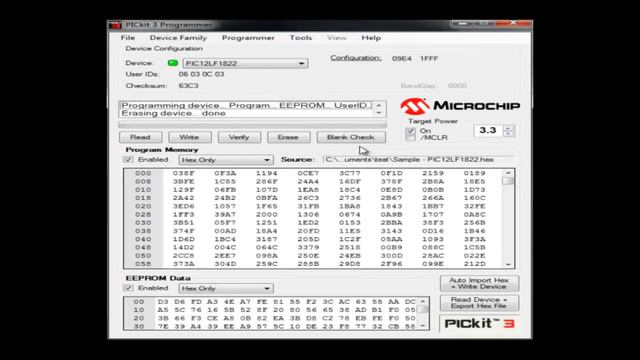Toggle Program Memory Enabled checkbox
Viewport: 640px width, 360px height.
pos(128,160)
